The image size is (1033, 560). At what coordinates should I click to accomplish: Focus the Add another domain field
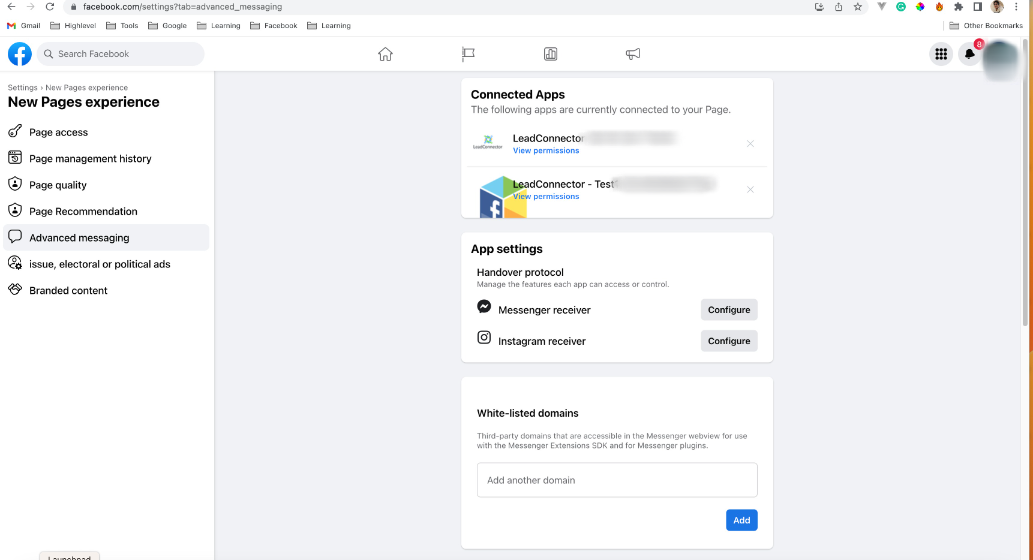617,480
